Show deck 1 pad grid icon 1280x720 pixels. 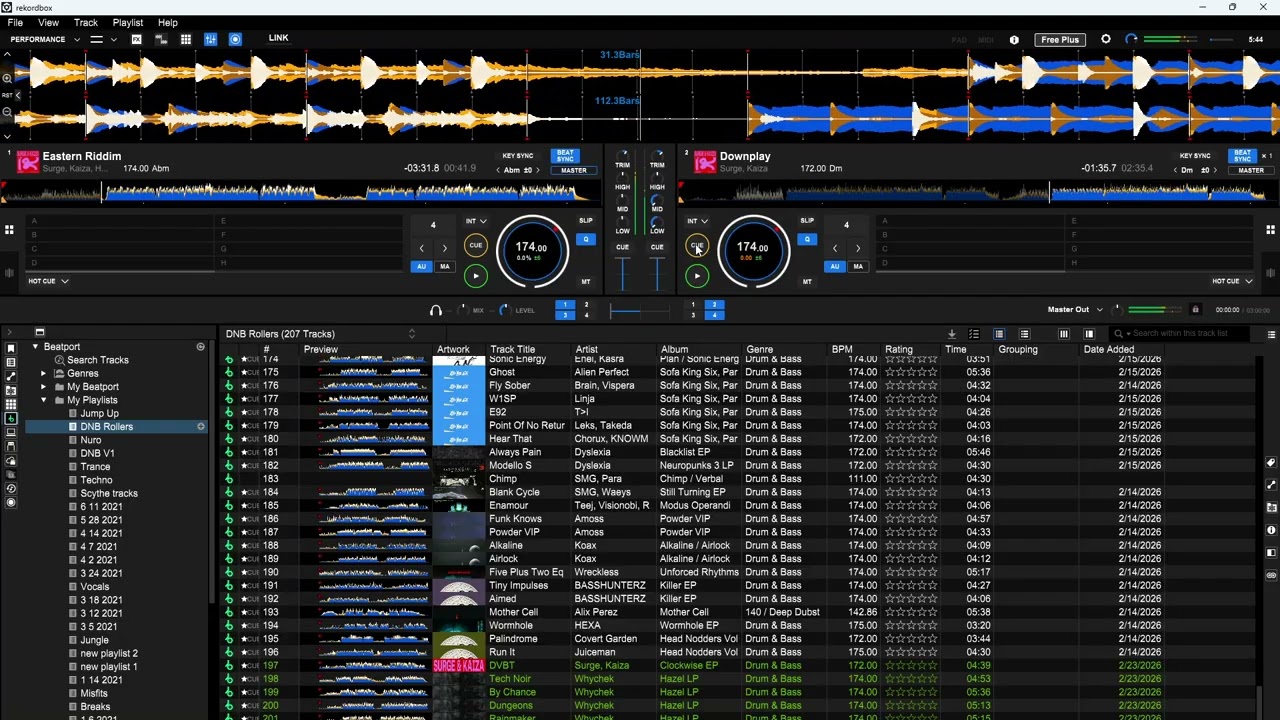click(9, 230)
